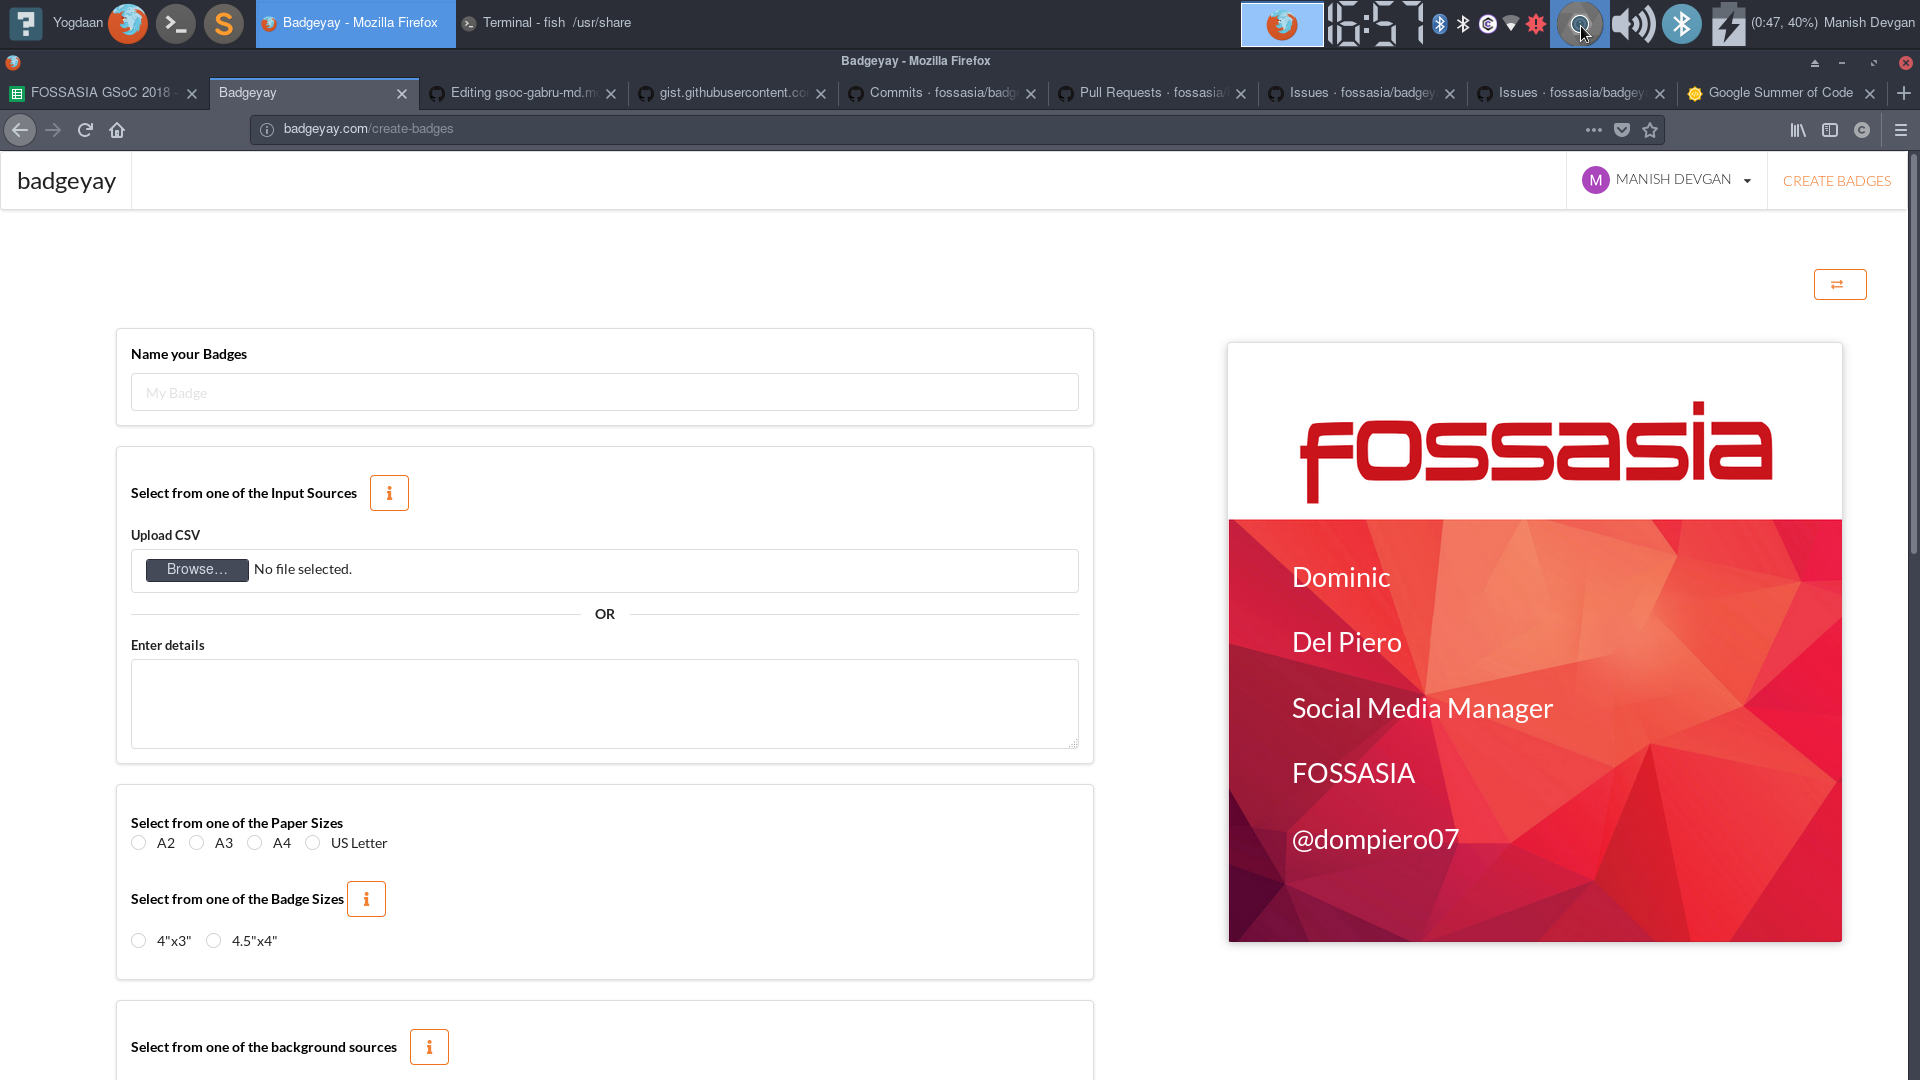
Task: Close the Badgeyay tab
Action: point(402,94)
